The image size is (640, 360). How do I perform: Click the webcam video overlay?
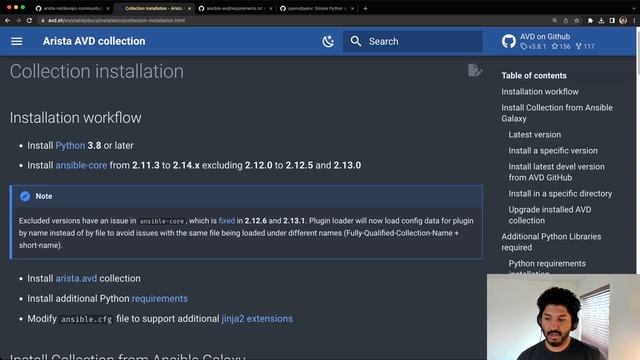[x=563, y=317]
